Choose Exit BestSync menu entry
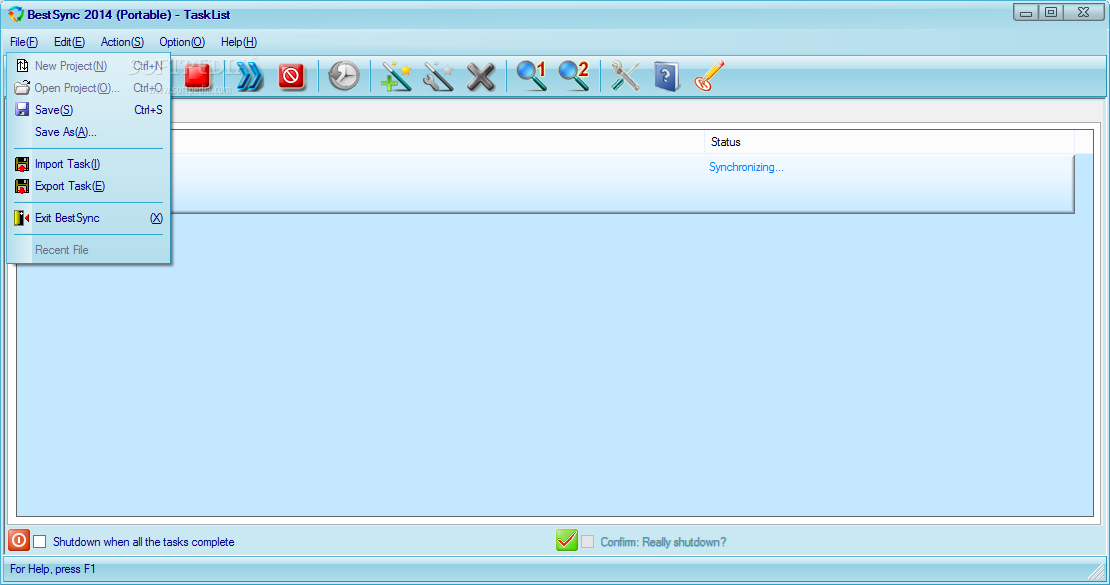 (x=88, y=218)
